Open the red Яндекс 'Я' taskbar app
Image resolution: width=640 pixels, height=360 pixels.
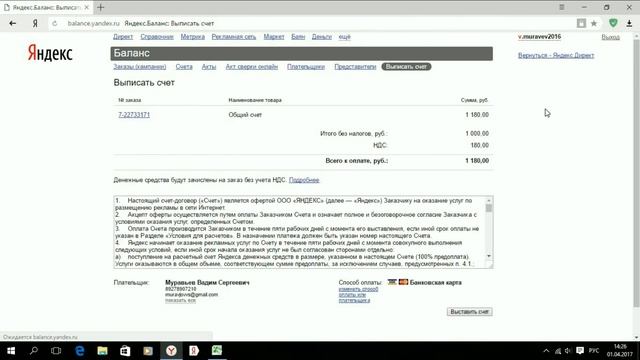pyautogui.click(x=194, y=351)
